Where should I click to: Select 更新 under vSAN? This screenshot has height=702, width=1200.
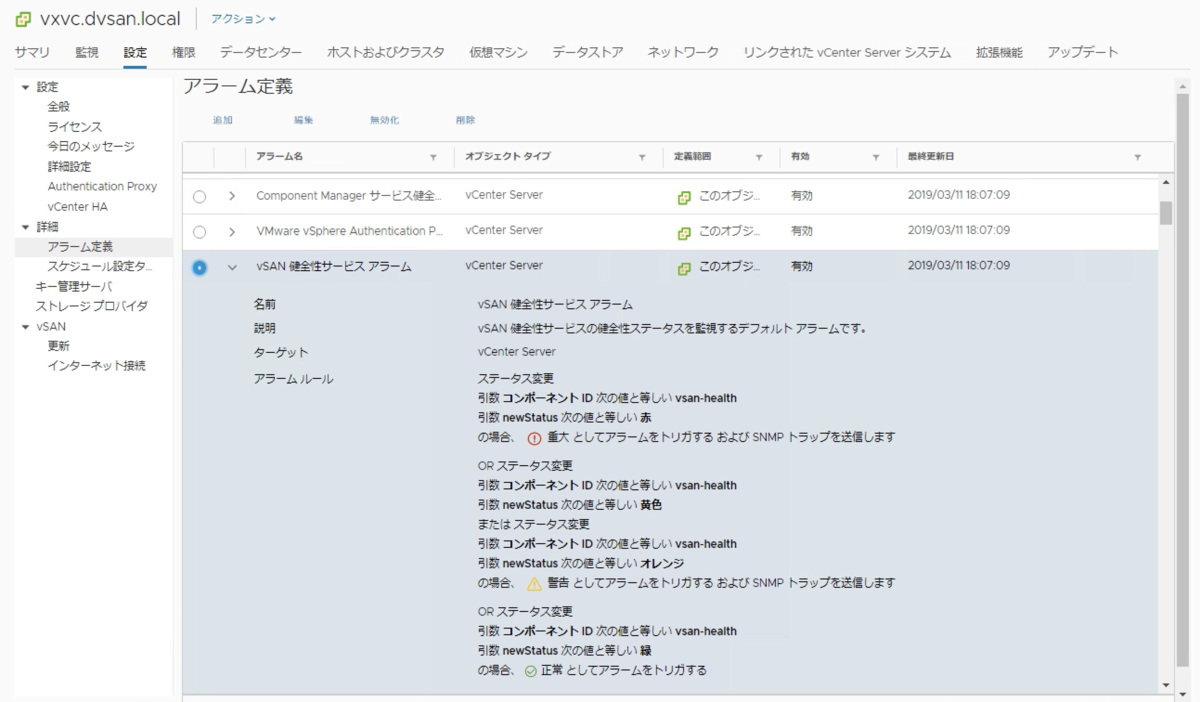pos(59,346)
